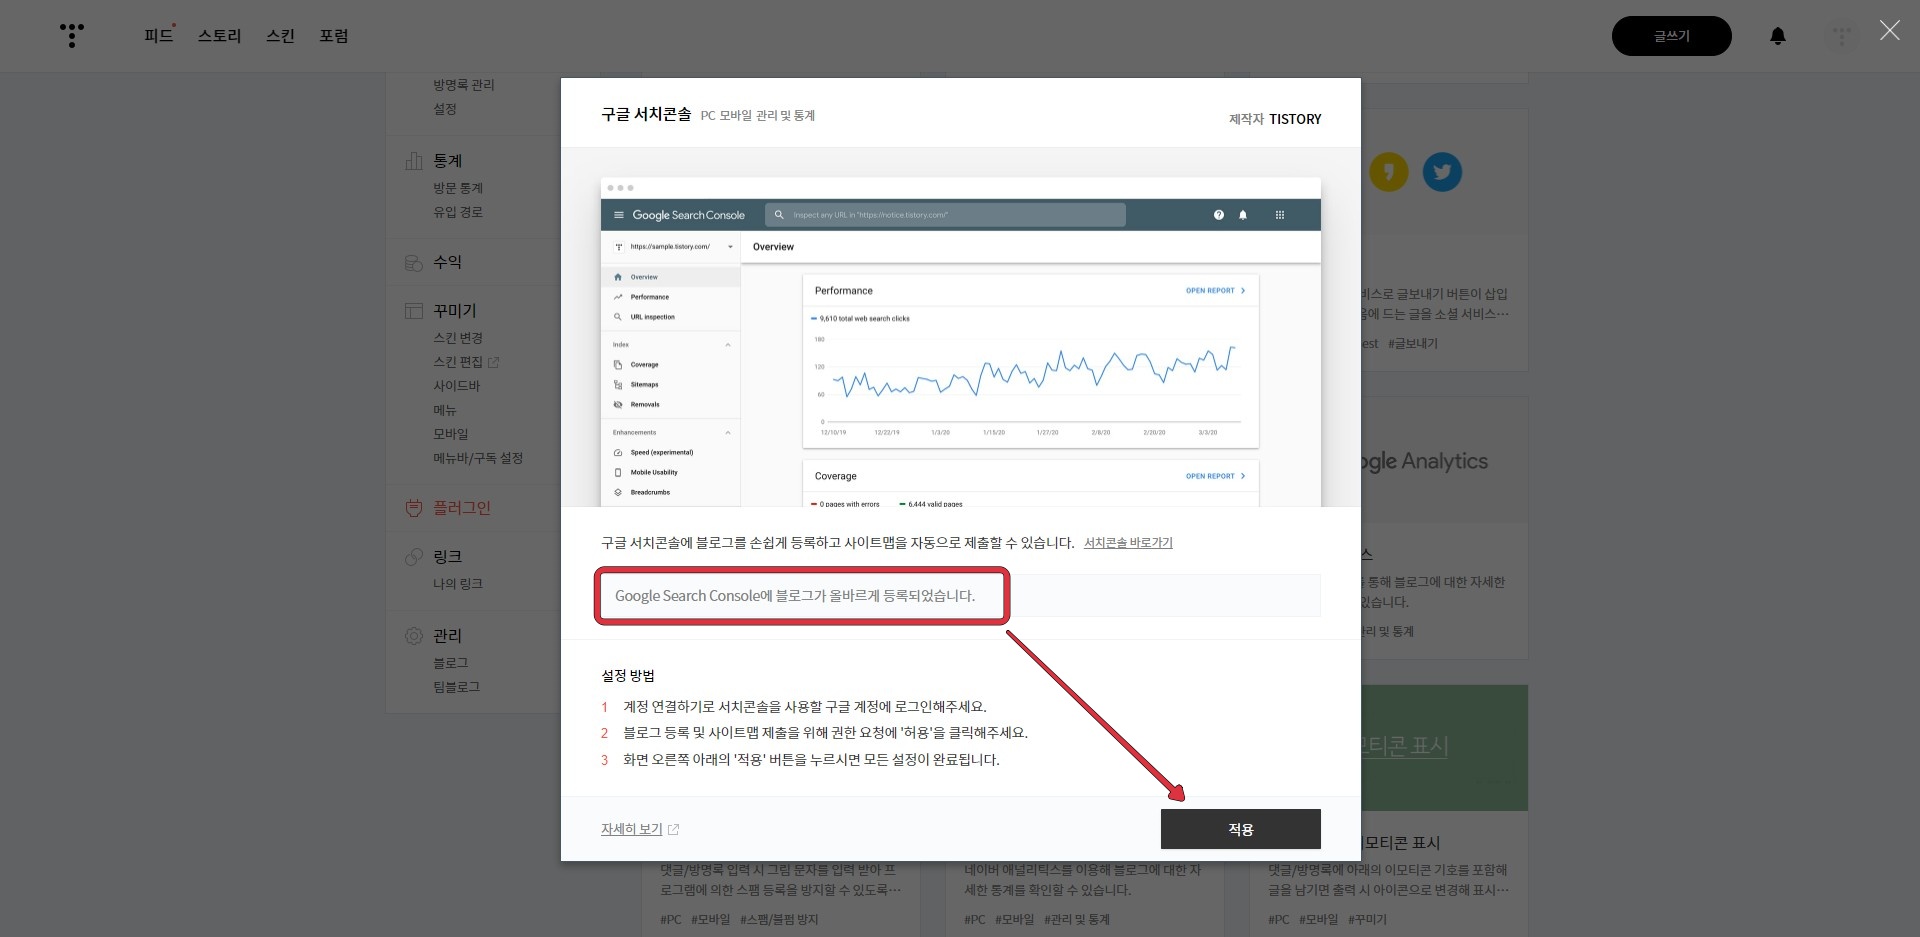Select 유입 경로 in the sidebar

[458, 212]
